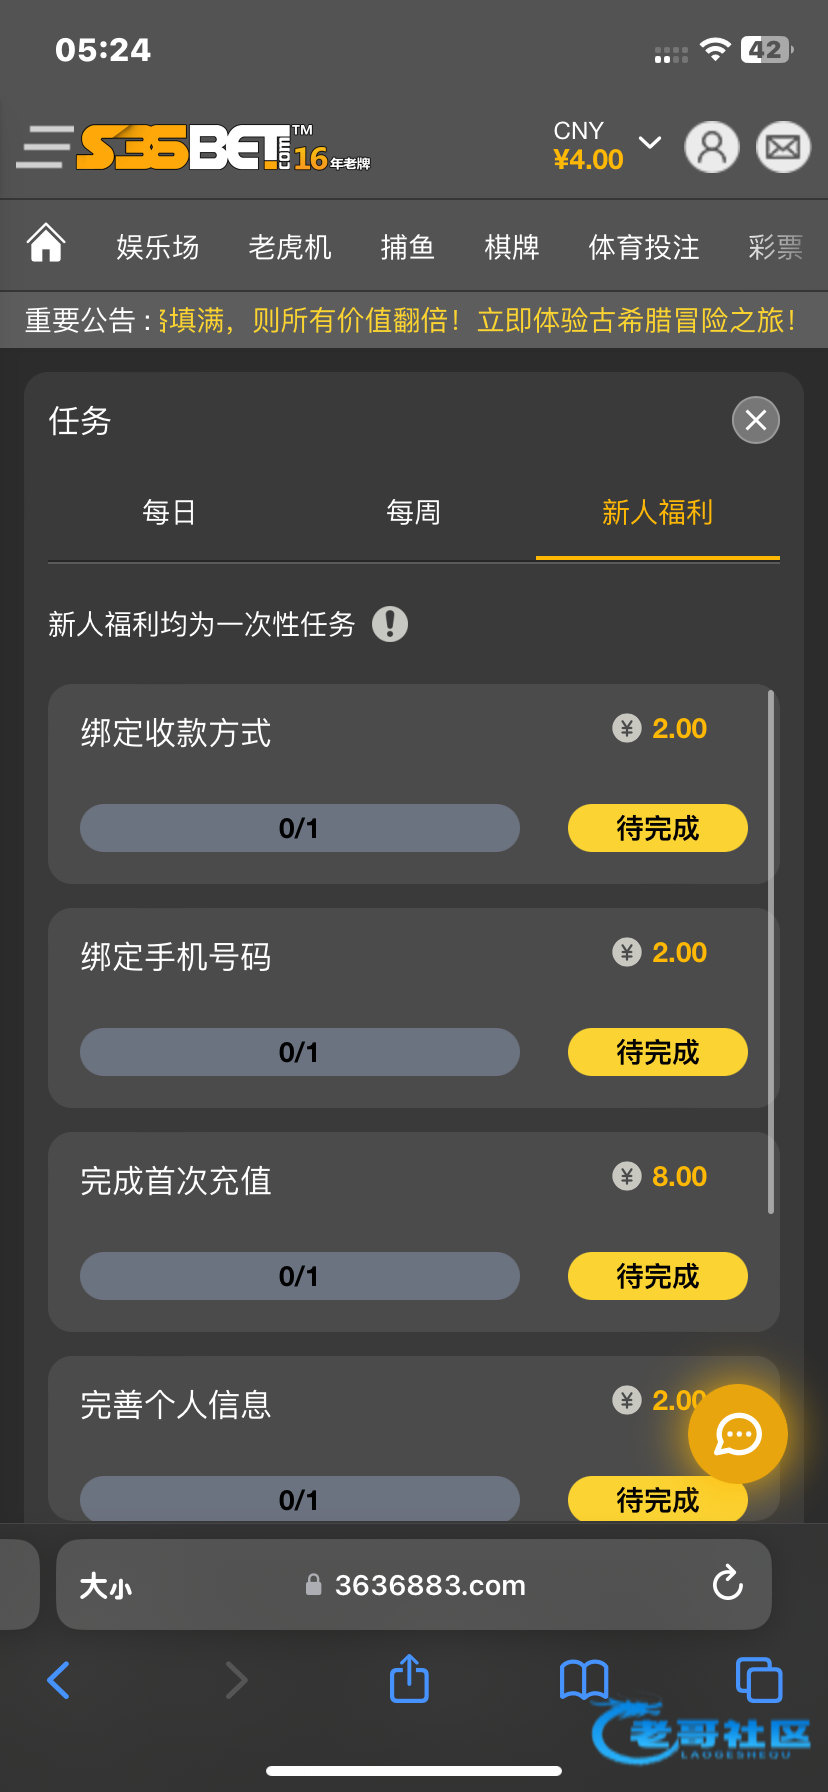Tap the home icon in navigation

pos(46,244)
